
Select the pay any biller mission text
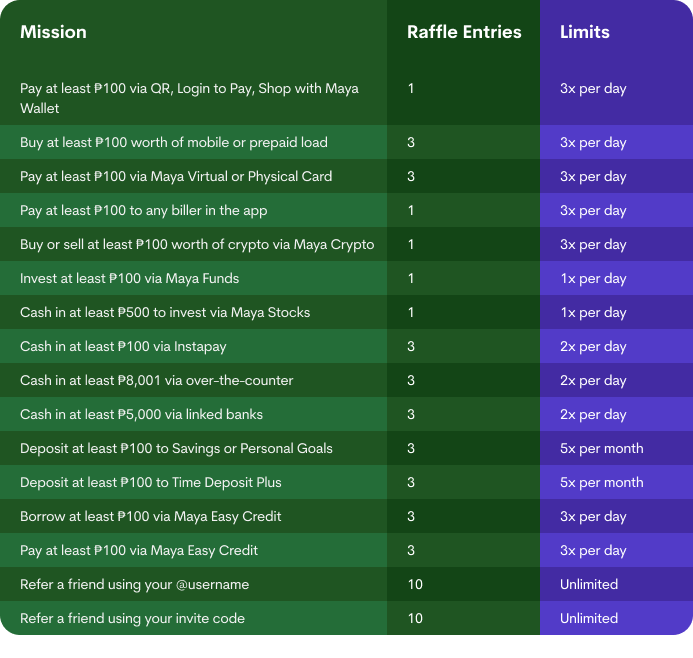[143, 211]
